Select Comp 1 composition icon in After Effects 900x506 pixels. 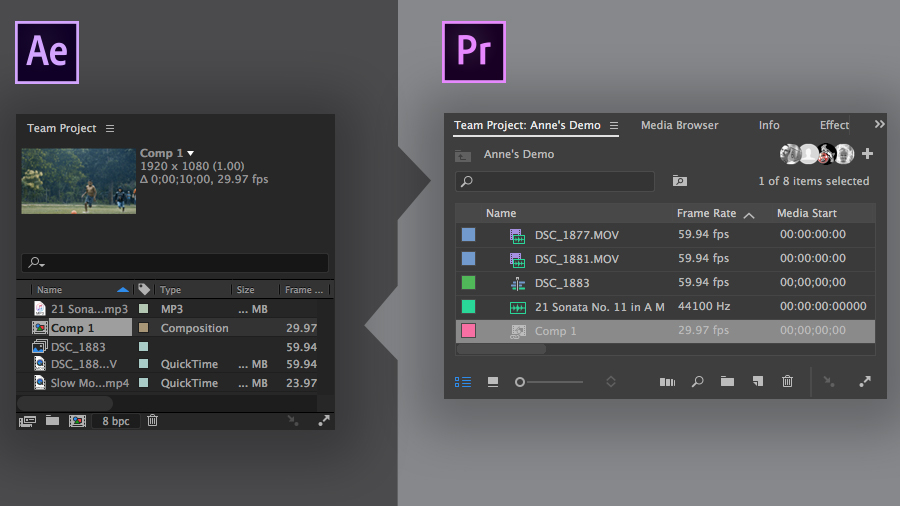tap(40, 328)
